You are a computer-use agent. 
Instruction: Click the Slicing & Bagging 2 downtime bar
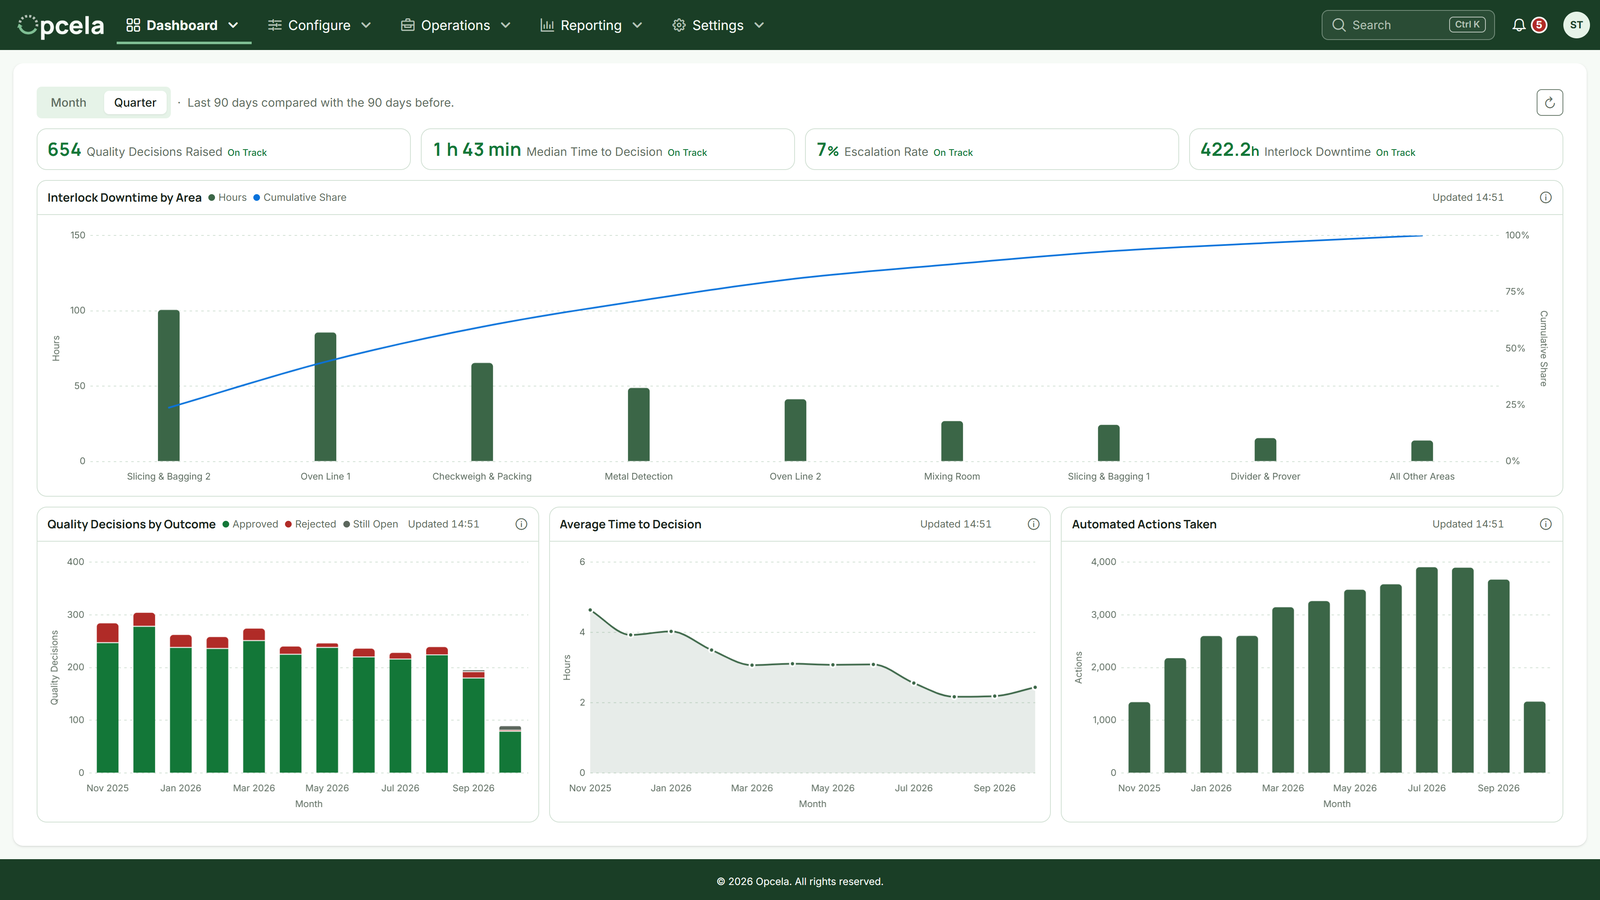click(169, 386)
